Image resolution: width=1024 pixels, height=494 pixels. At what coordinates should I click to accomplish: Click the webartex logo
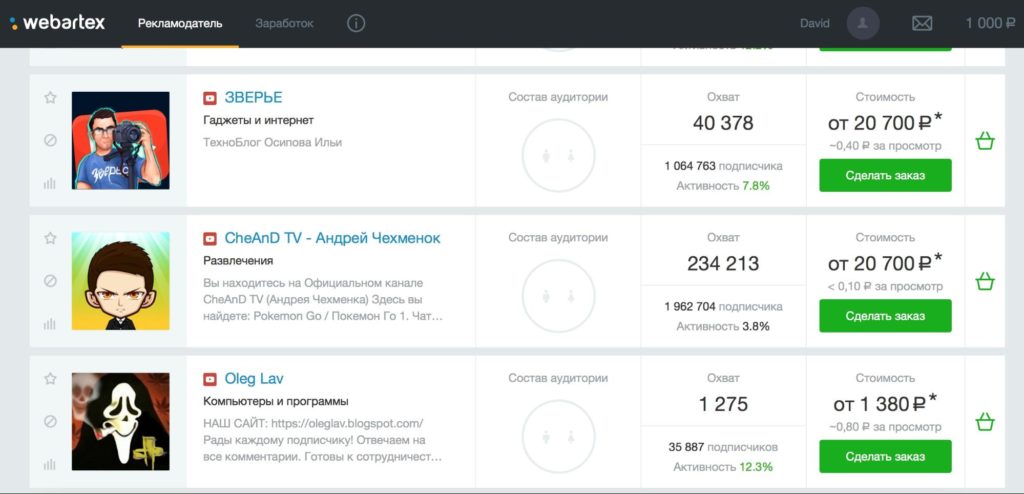(58, 23)
